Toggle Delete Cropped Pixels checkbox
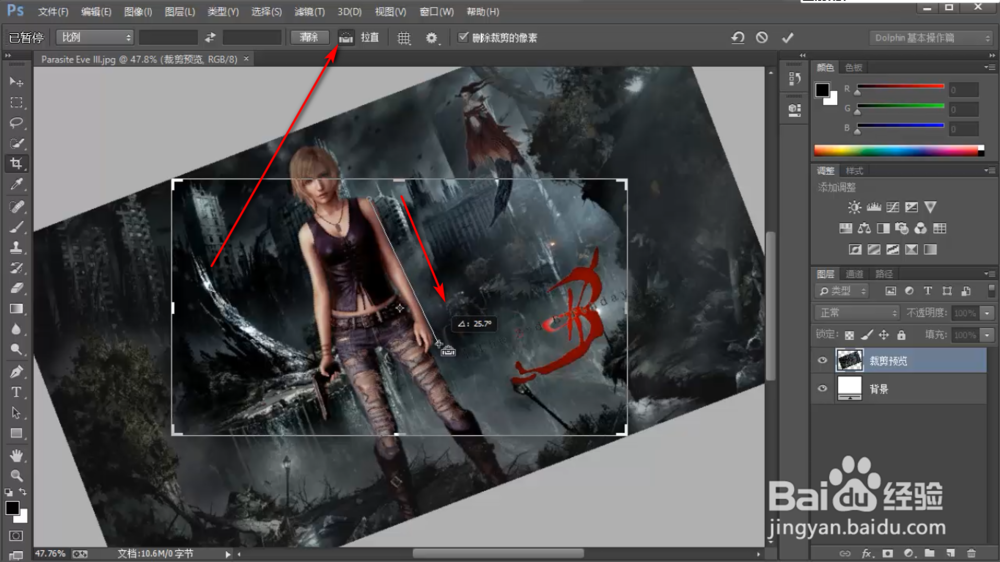 463,37
